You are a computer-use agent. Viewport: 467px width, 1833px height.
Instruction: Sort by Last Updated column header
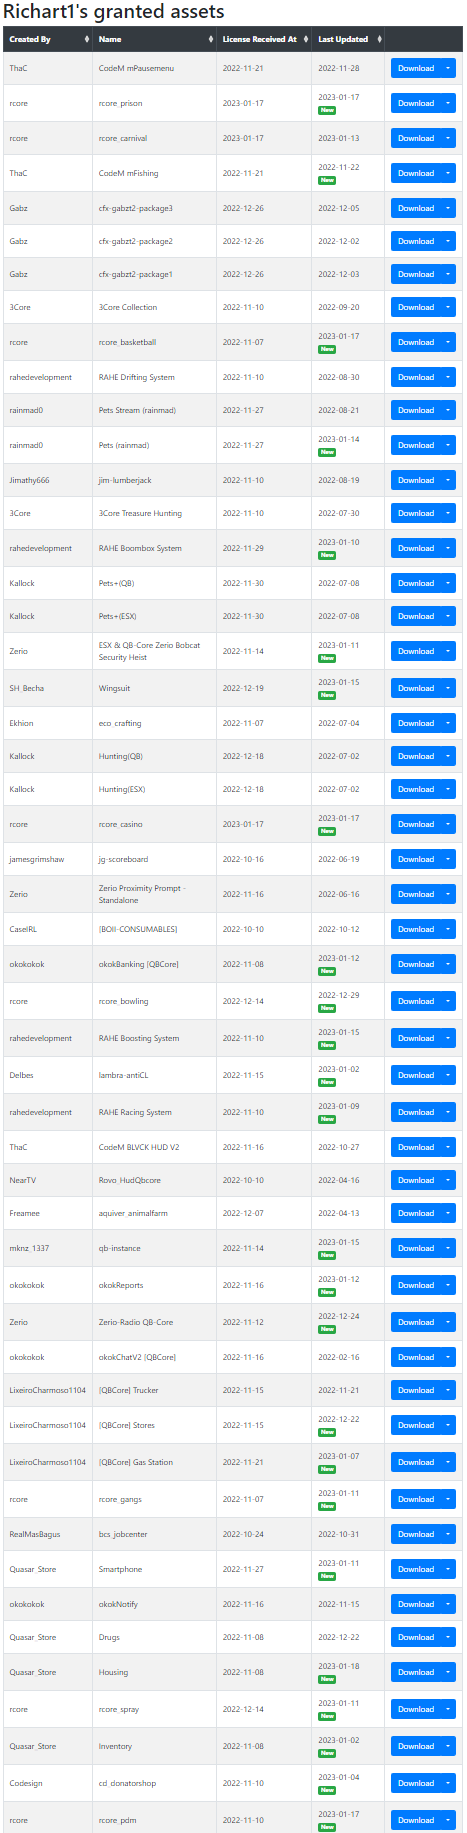(x=348, y=39)
